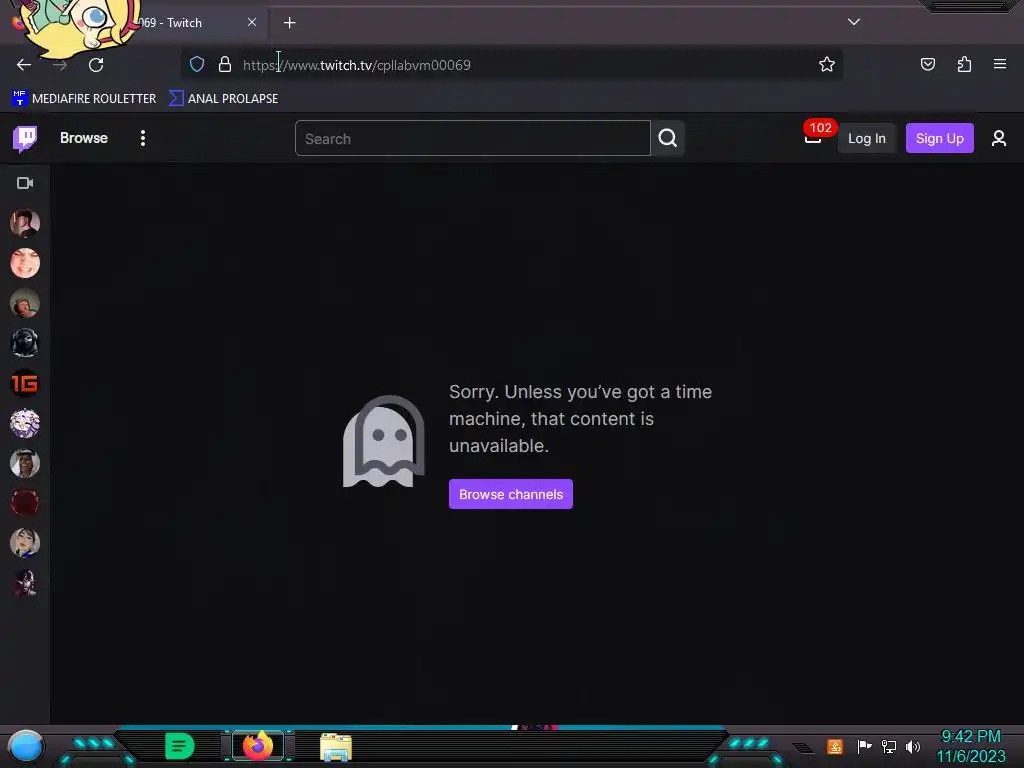Open volume speaker tray icon
1024x768 pixels.
tap(912, 746)
